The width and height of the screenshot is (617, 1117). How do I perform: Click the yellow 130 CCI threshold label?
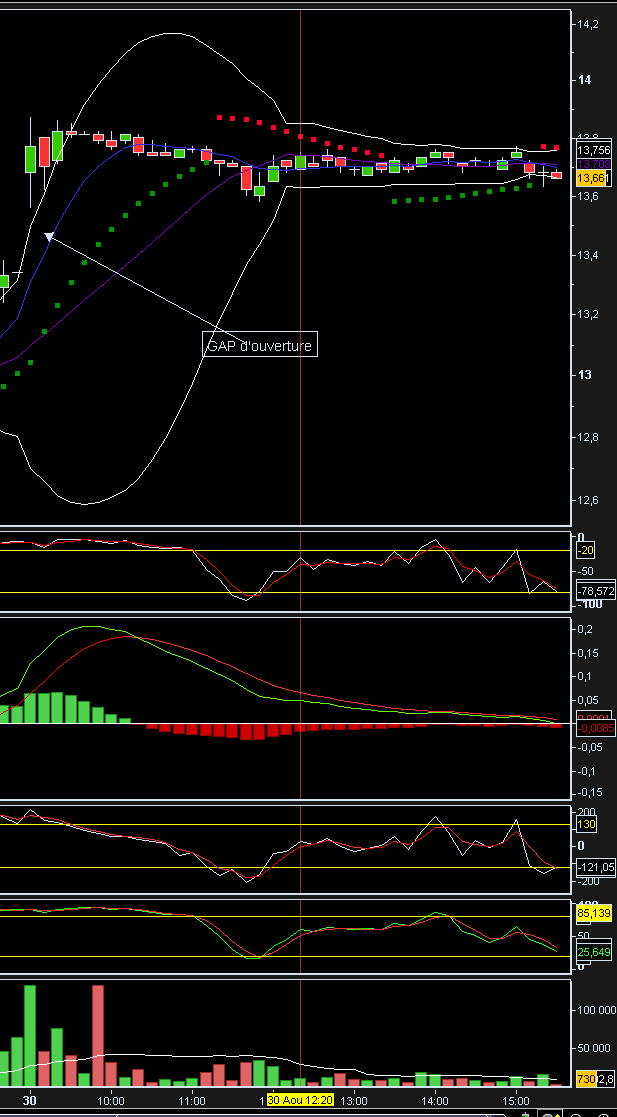[586, 824]
